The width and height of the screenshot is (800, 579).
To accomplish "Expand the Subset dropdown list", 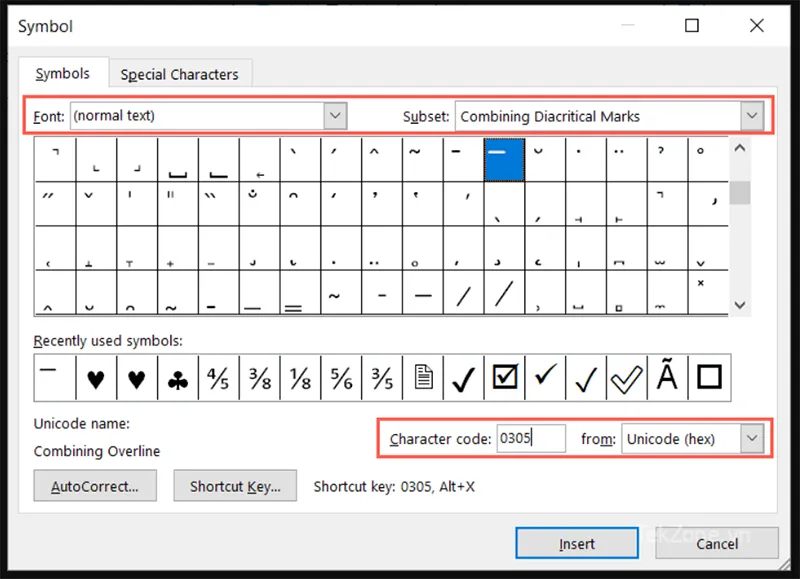I will click(x=752, y=116).
